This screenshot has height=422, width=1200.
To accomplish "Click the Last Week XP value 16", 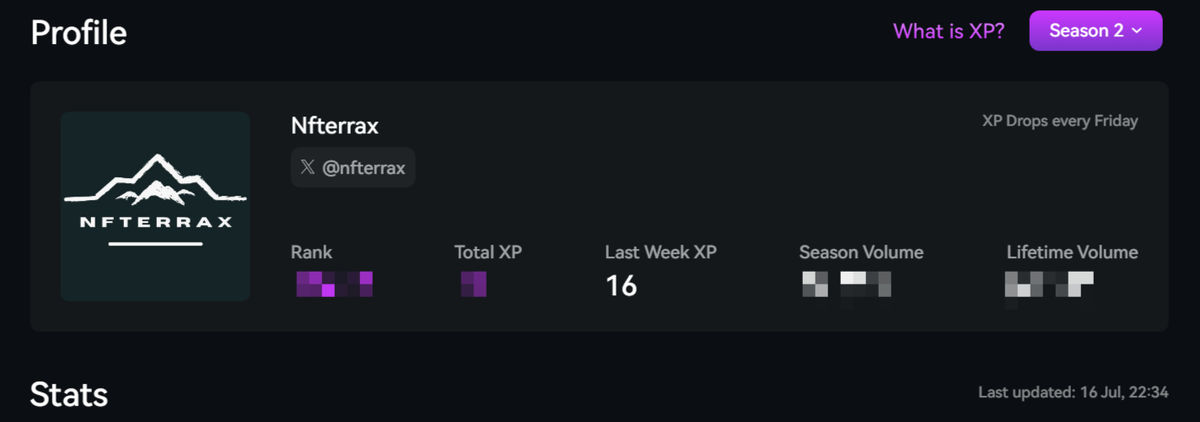I will pyautogui.click(x=621, y=286).
